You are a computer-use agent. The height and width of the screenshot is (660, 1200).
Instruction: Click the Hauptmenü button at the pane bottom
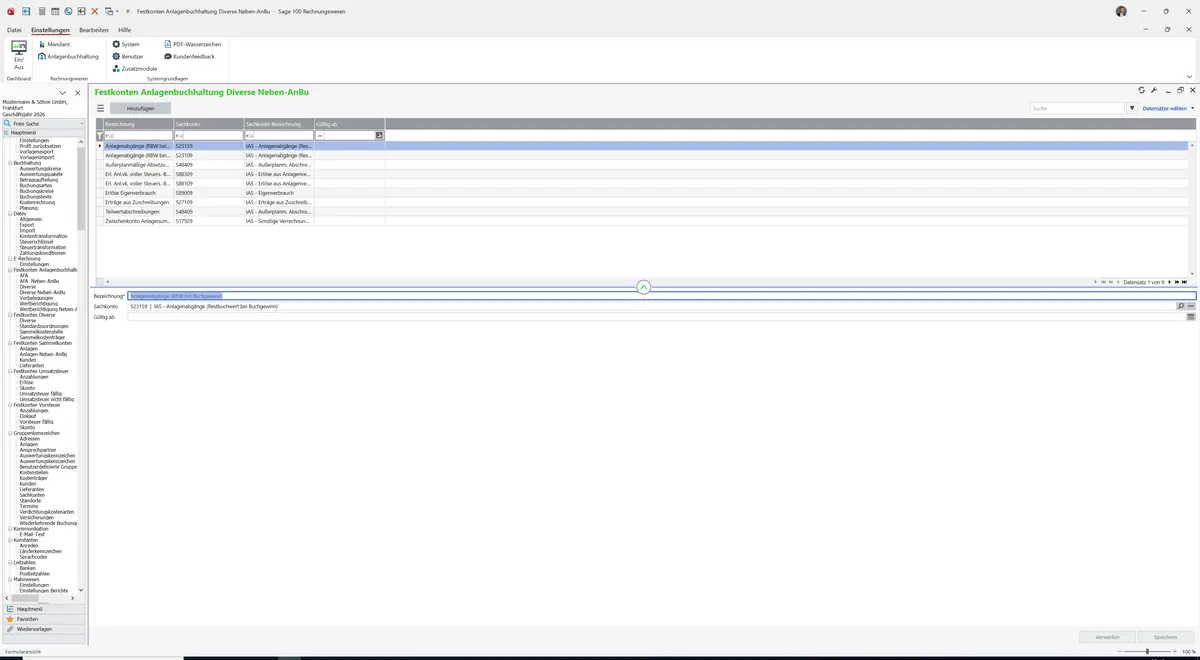(x=43, y=608)
